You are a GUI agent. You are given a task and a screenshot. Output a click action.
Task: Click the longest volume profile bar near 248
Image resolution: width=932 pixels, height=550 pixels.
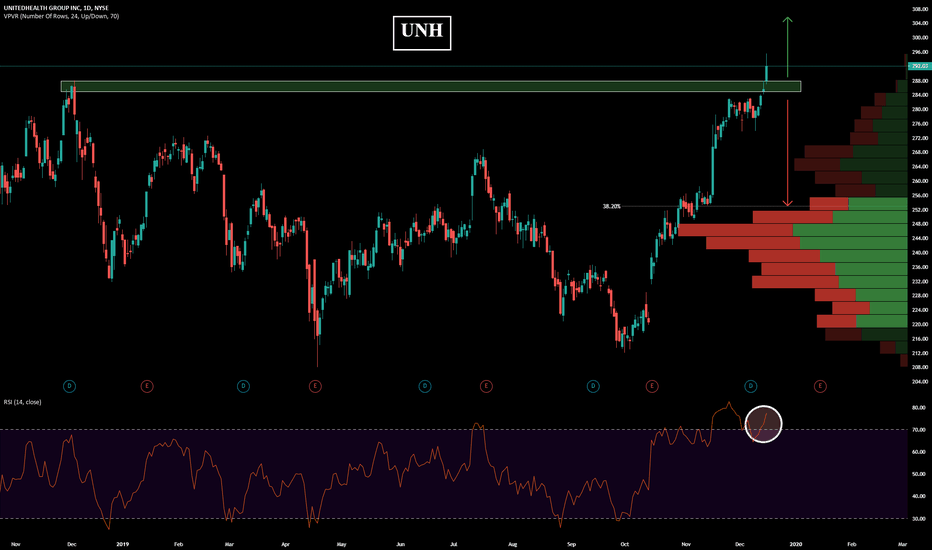[792, 230]
